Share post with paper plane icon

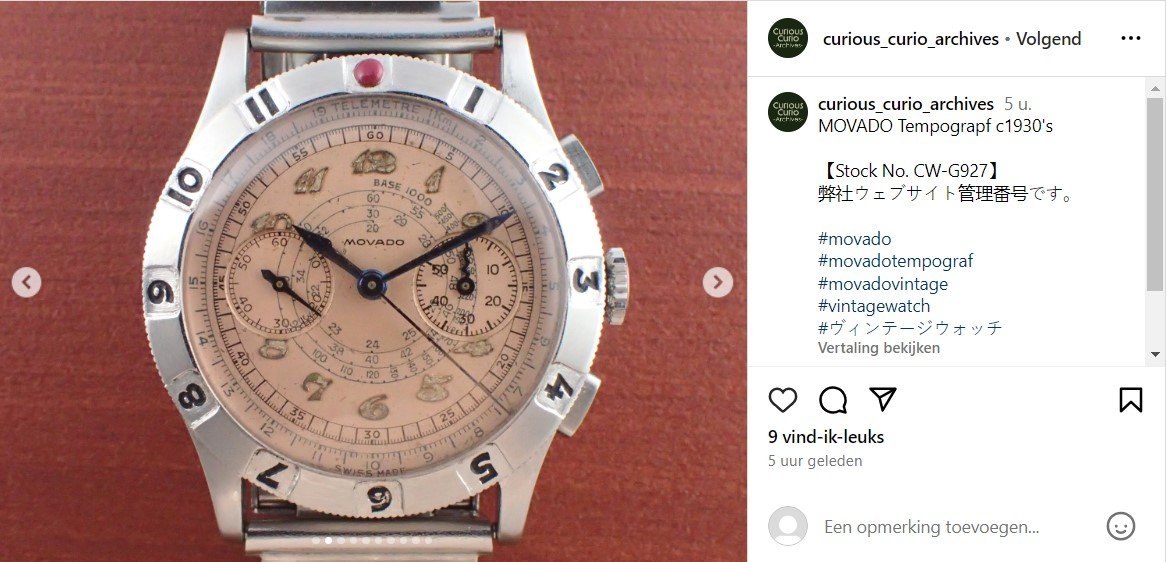(x=883, y=399)
